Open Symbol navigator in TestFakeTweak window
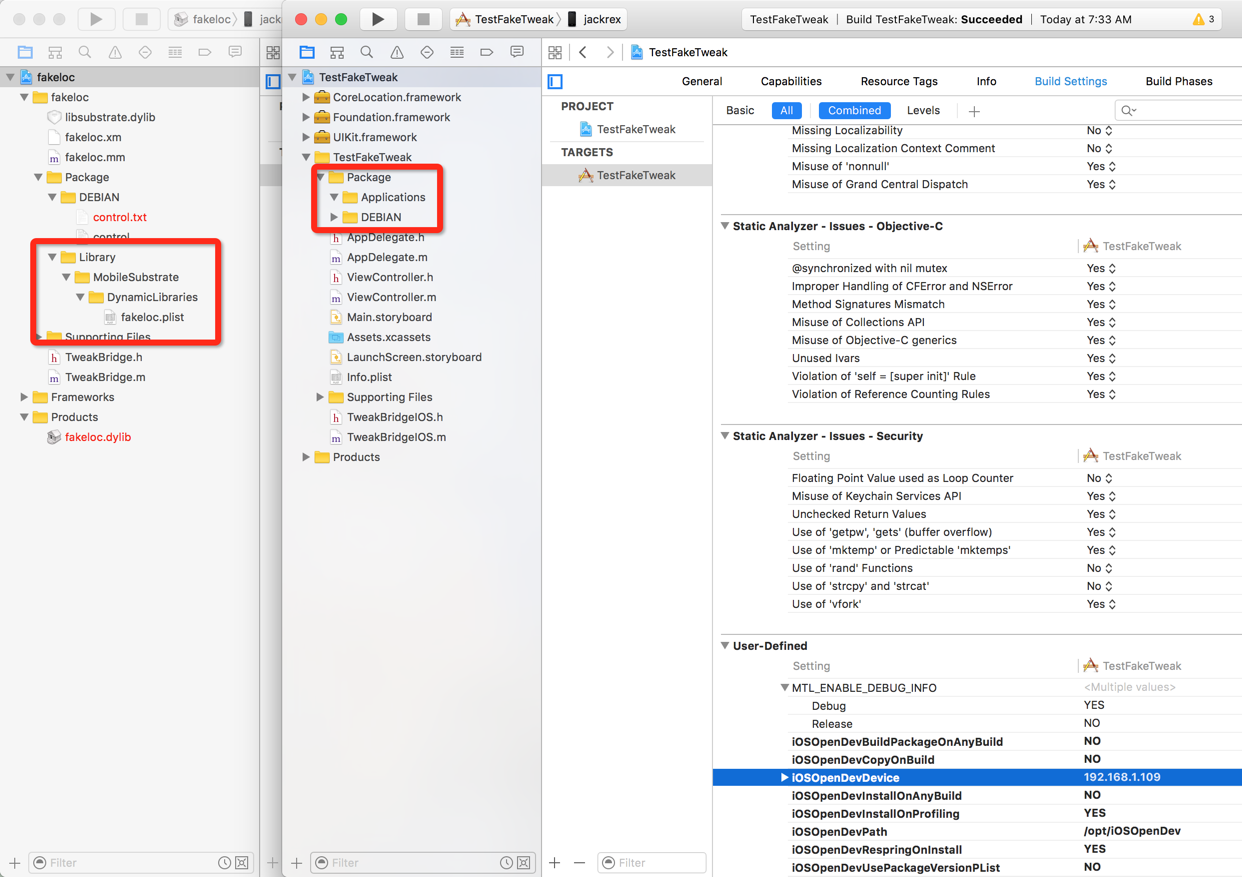This screenshot has width=1242, height=877. (337, 52)
